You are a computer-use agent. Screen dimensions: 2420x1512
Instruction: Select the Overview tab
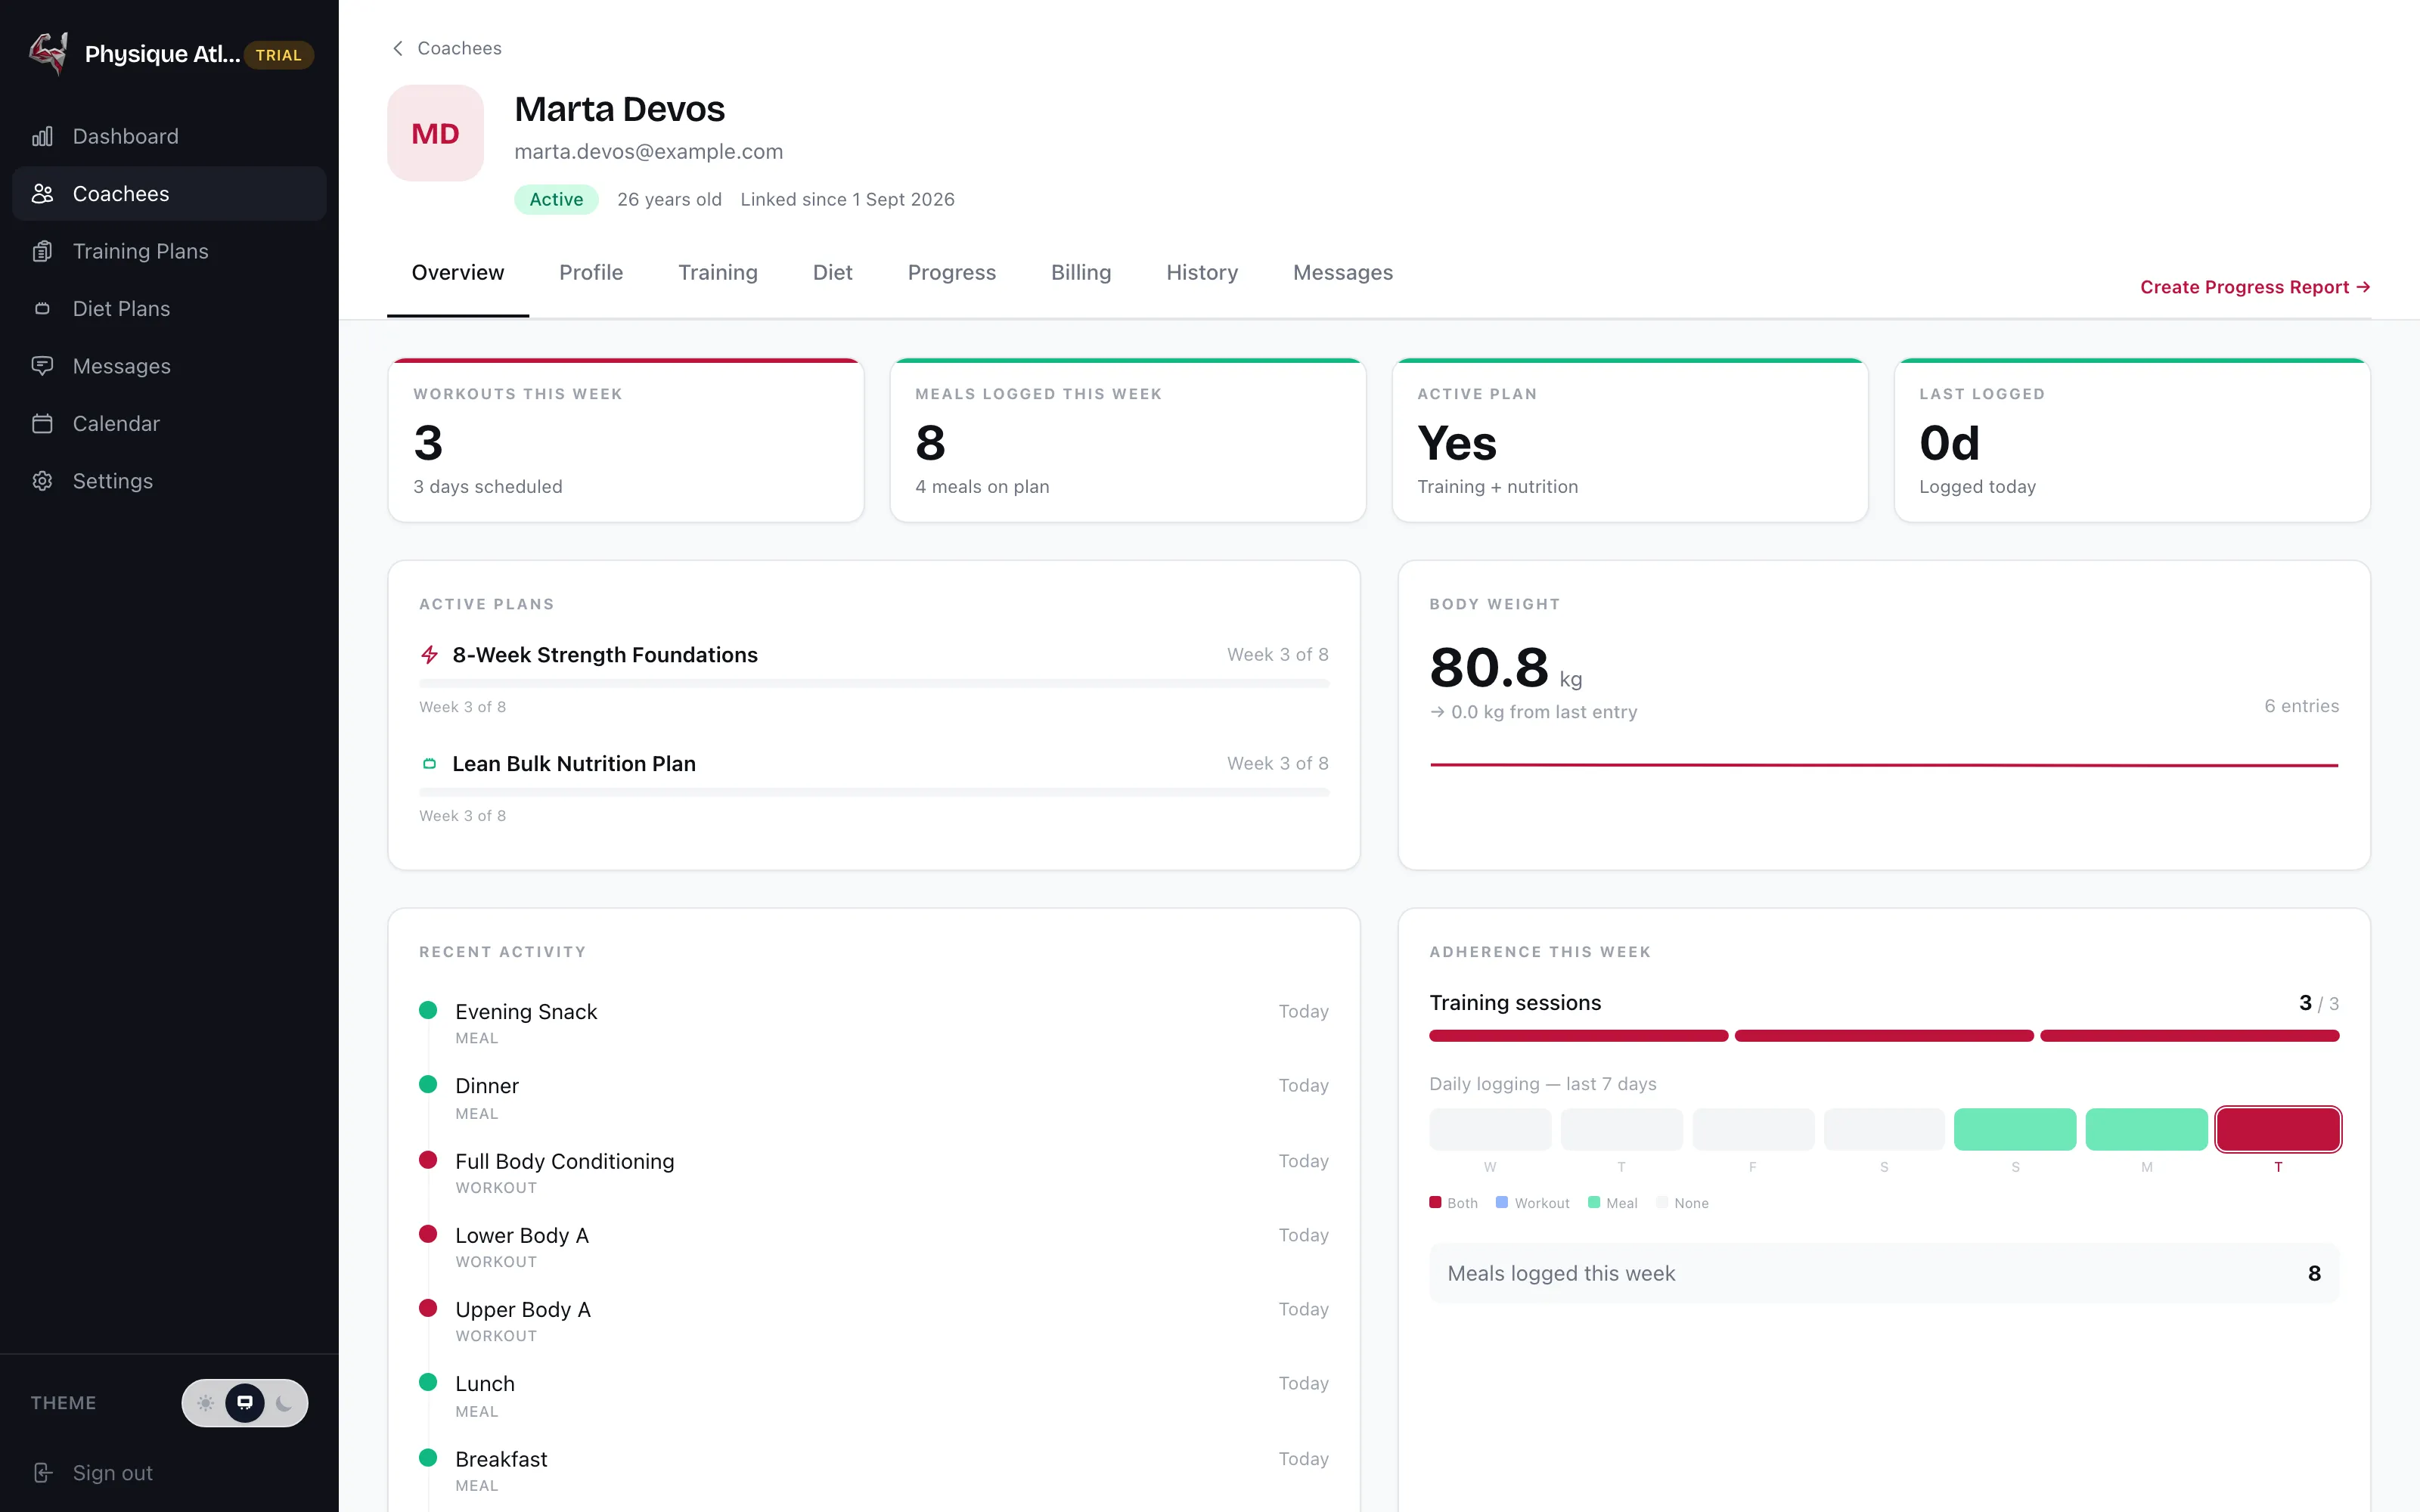(x=458, y=273)
